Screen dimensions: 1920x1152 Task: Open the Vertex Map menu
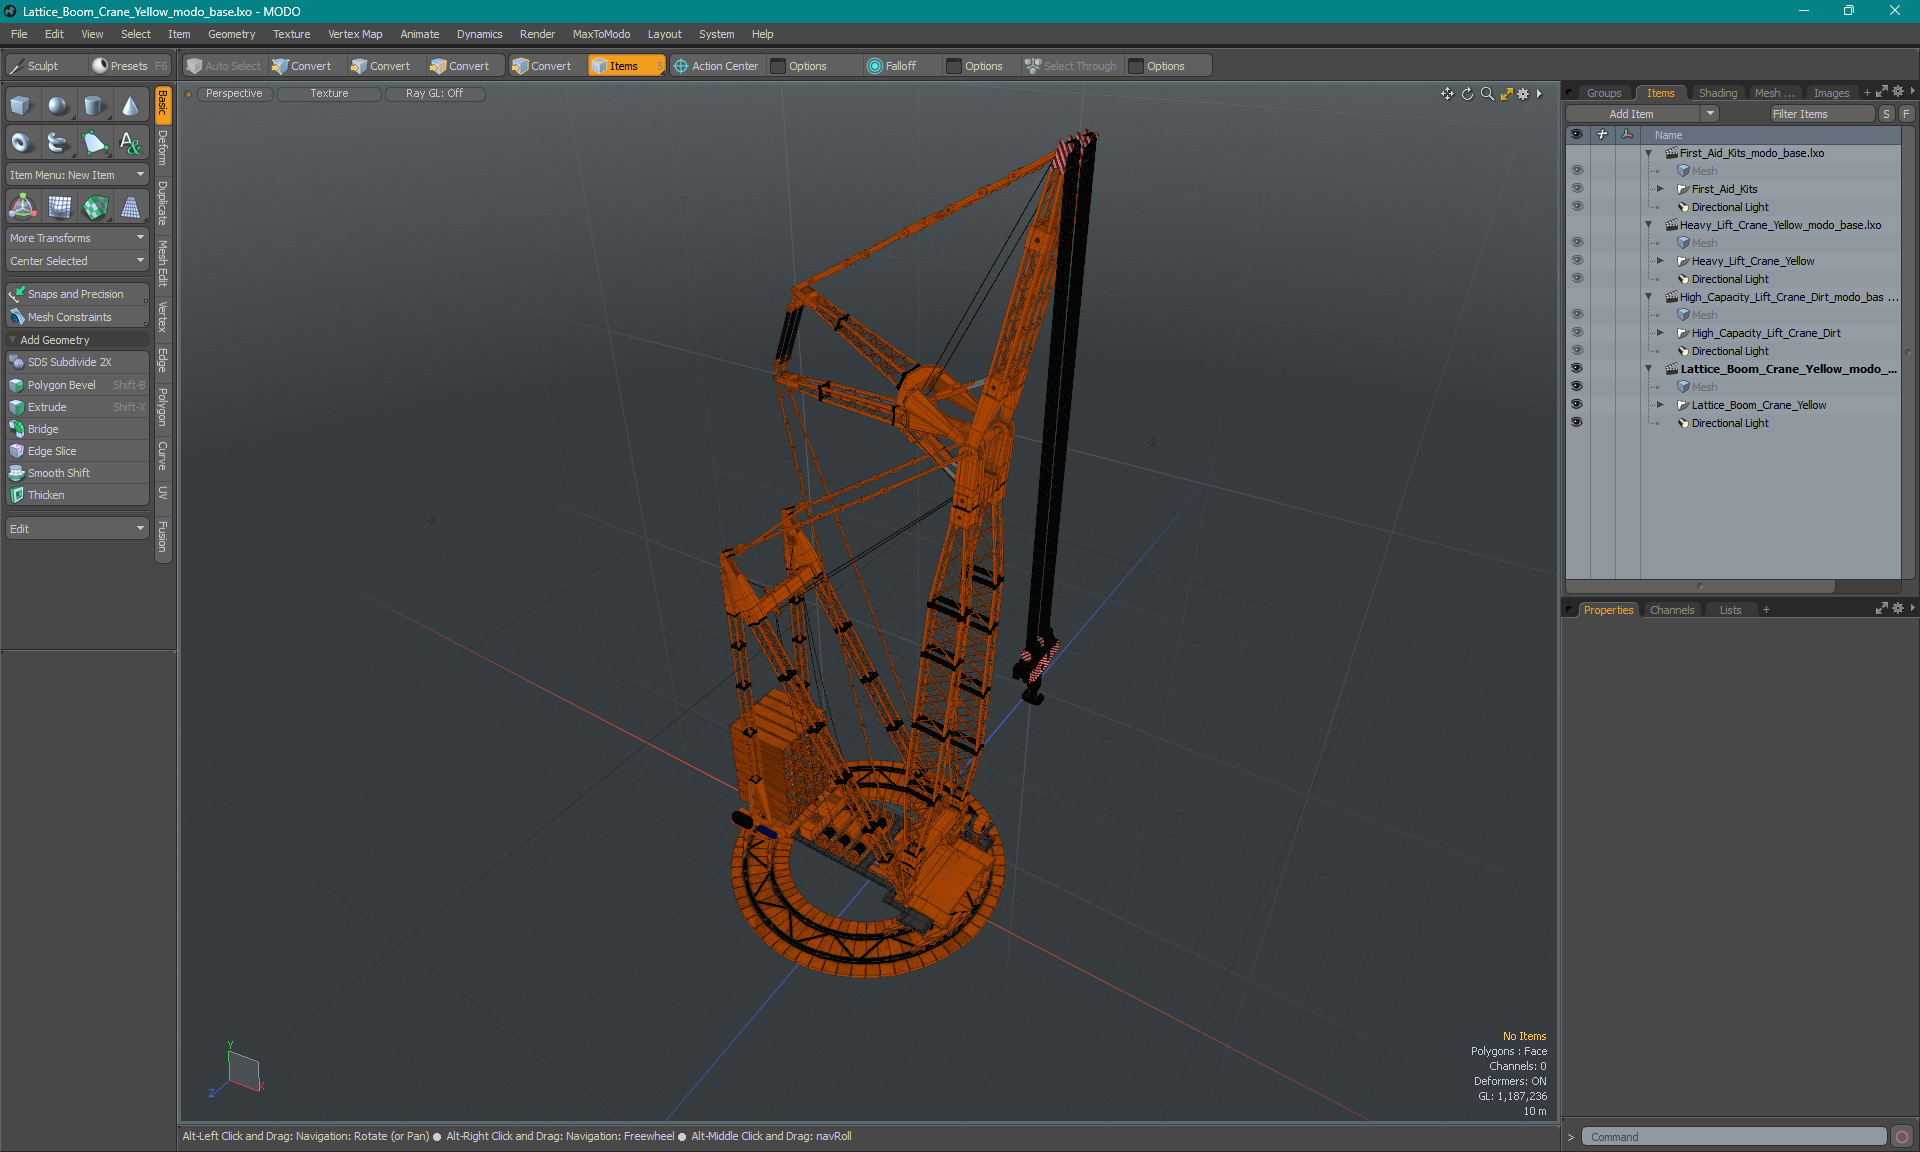click(355, 34)
